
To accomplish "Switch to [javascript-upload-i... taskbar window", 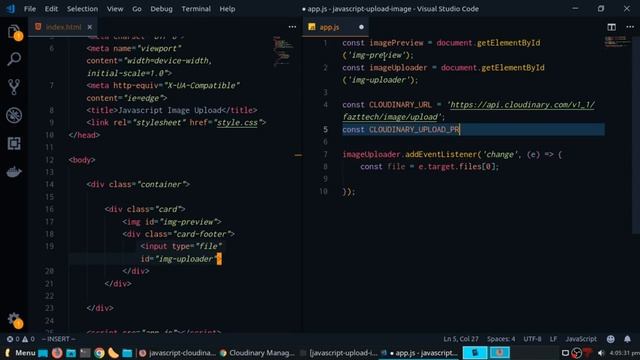I will click(339, 353).
